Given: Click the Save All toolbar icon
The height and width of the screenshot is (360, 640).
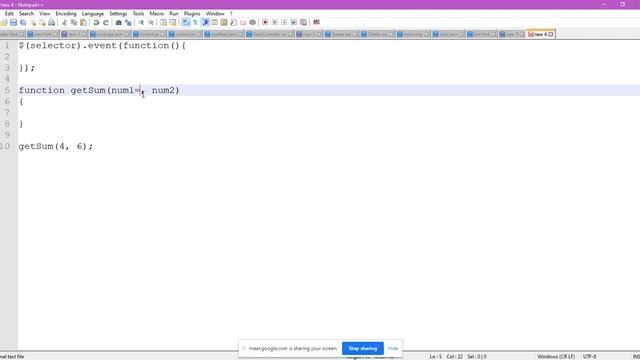Looking at the screenshot, I should click(23, 22).
